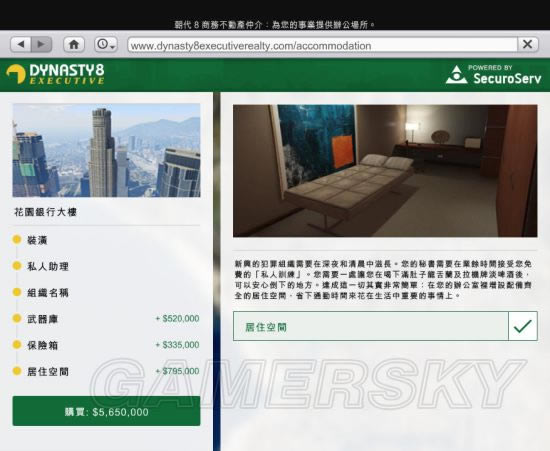Select the 武器庫 menu step
Viewport: 550px width, 451px height.
pos(43,319)
